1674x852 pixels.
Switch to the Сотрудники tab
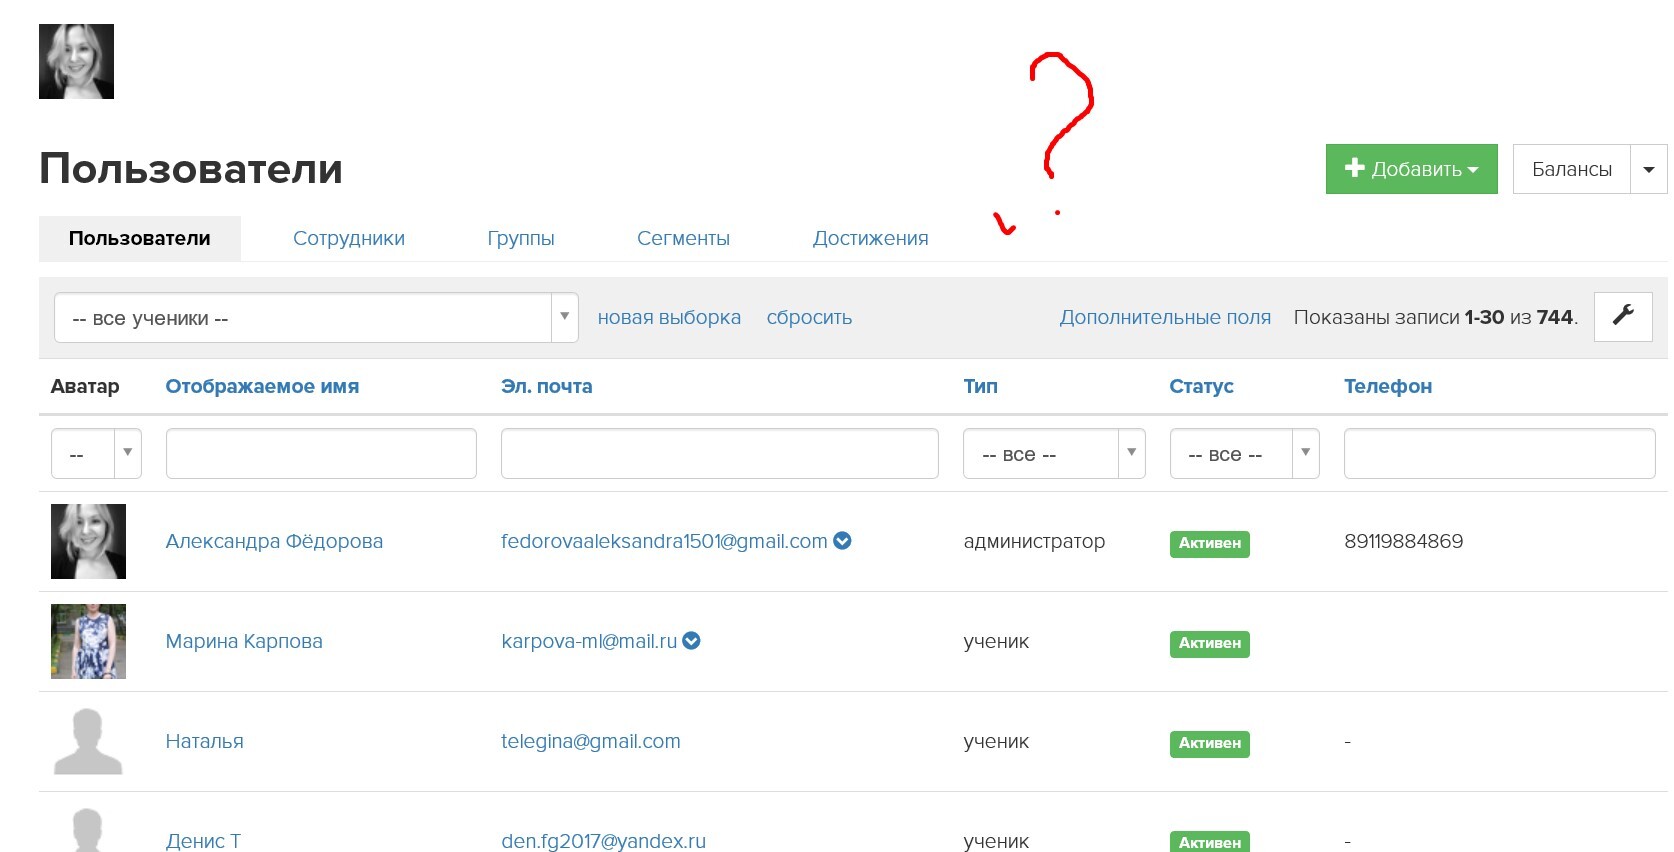(x=348, y=238)
